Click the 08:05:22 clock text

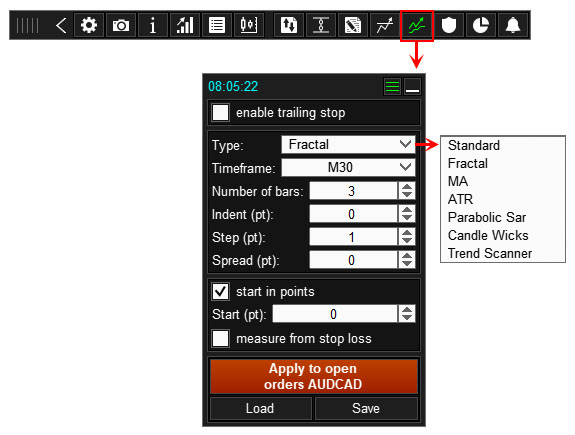click(233, 87)
